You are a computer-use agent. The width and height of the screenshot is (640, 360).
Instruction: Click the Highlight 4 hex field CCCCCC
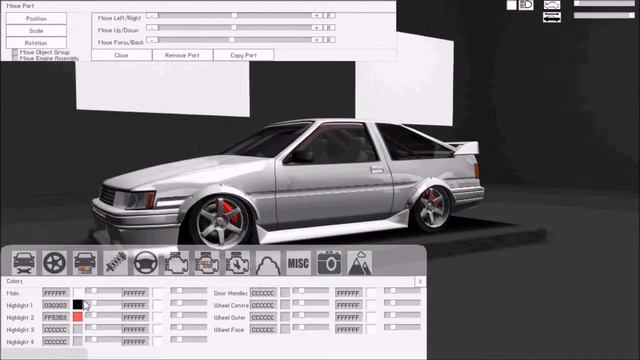point(56,341)
